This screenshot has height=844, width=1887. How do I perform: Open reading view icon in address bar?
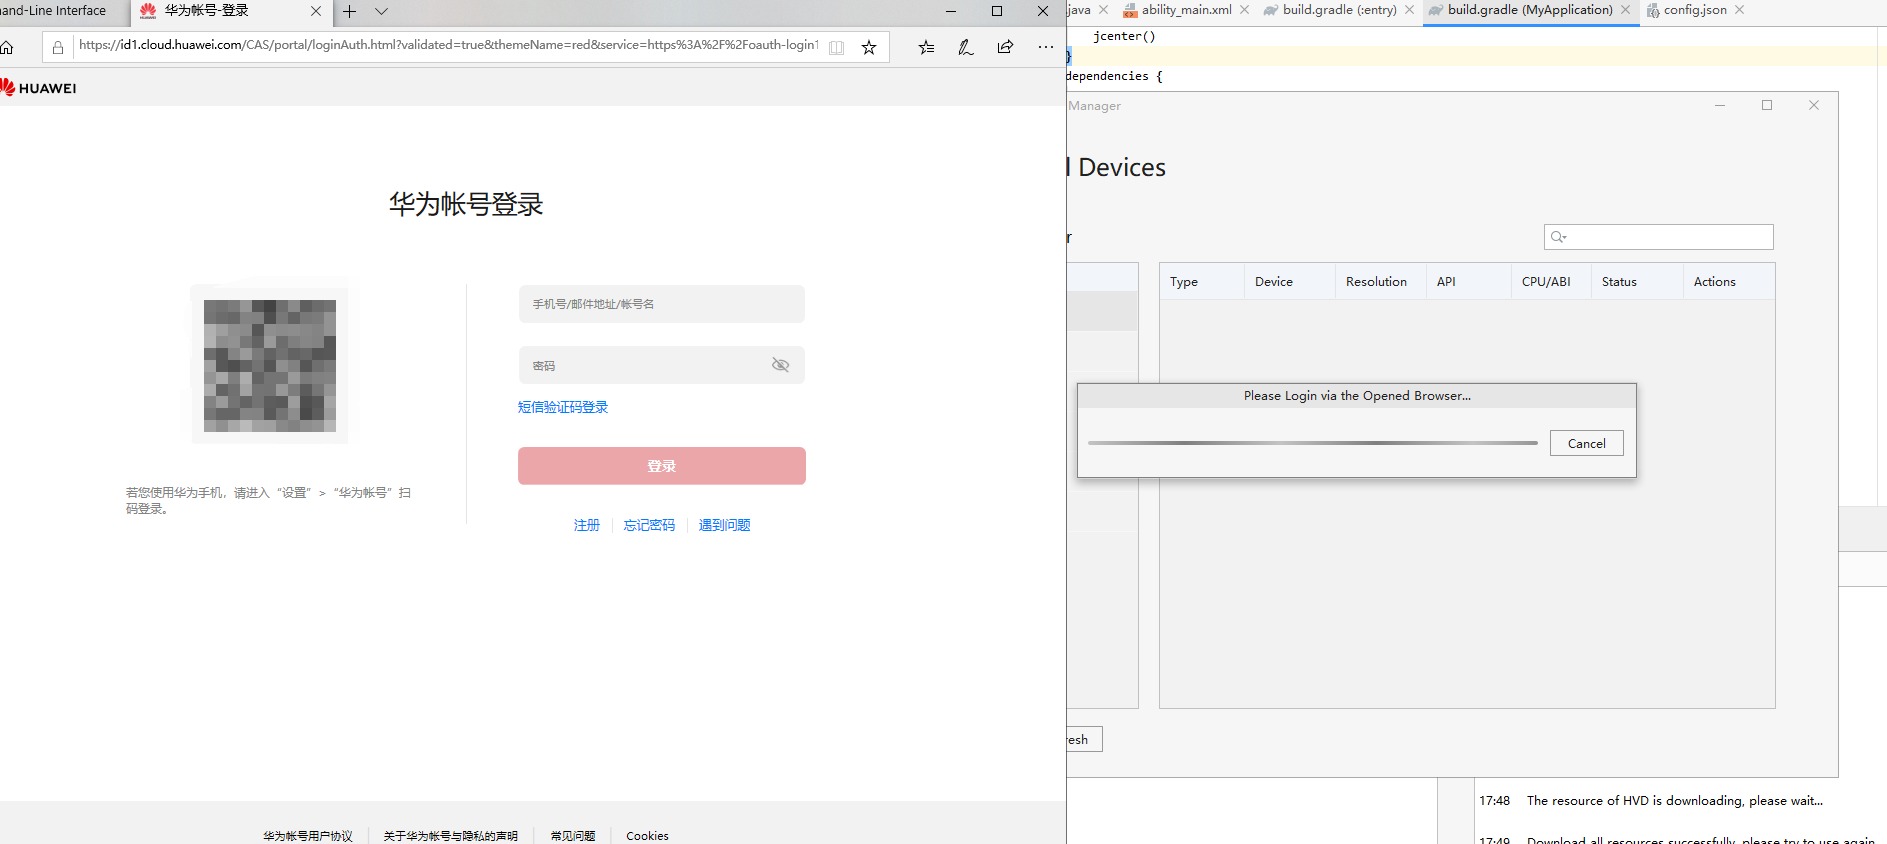click(x=837, y=47)
